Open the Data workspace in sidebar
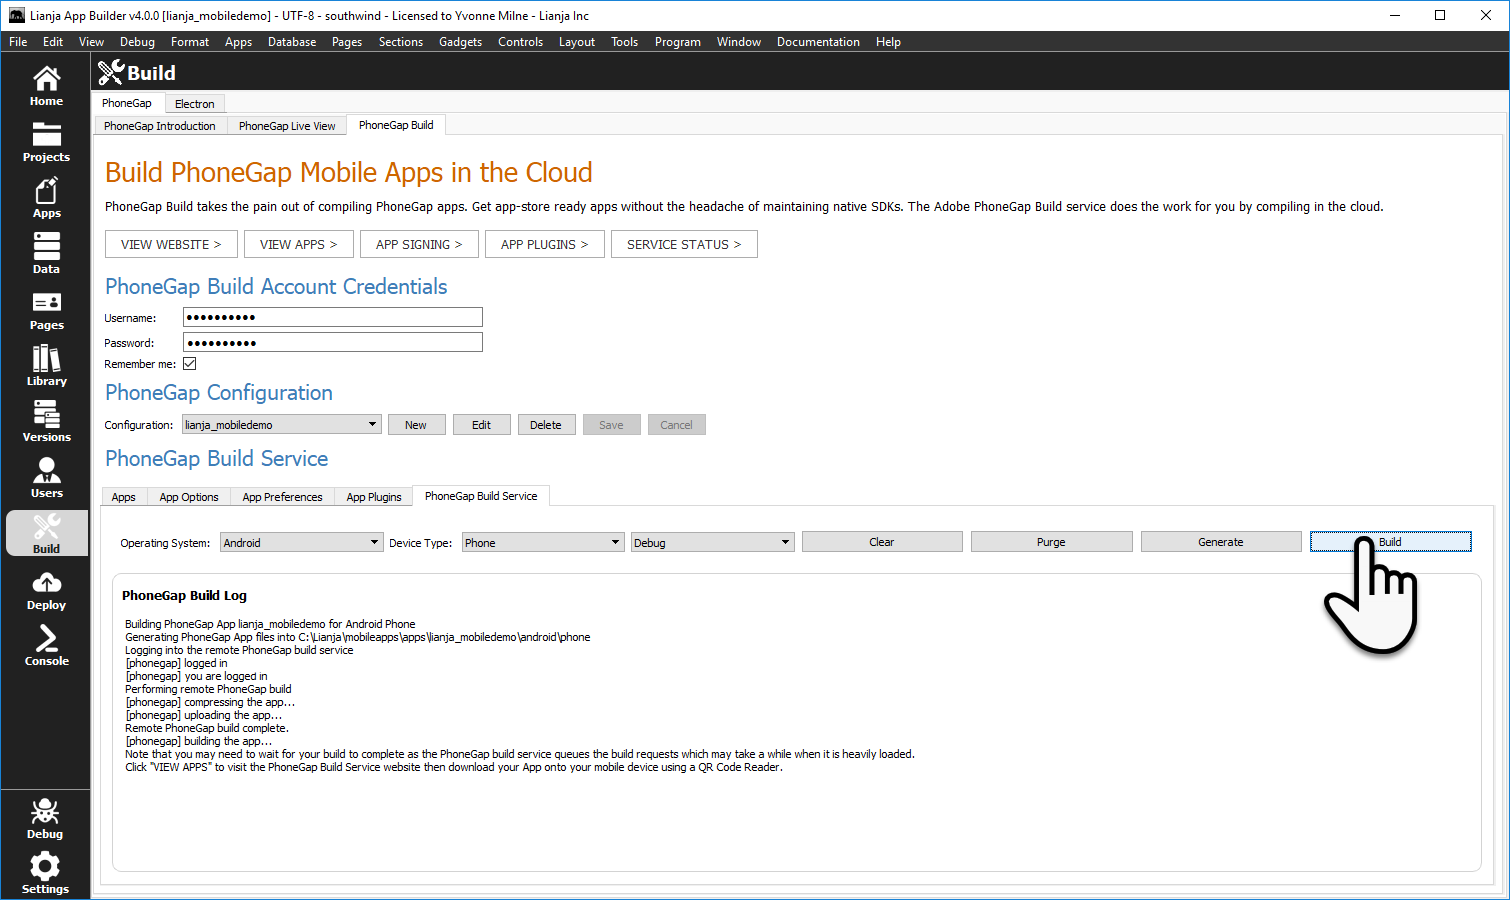This screenshot has height=900, width=1510. (46, 254)
